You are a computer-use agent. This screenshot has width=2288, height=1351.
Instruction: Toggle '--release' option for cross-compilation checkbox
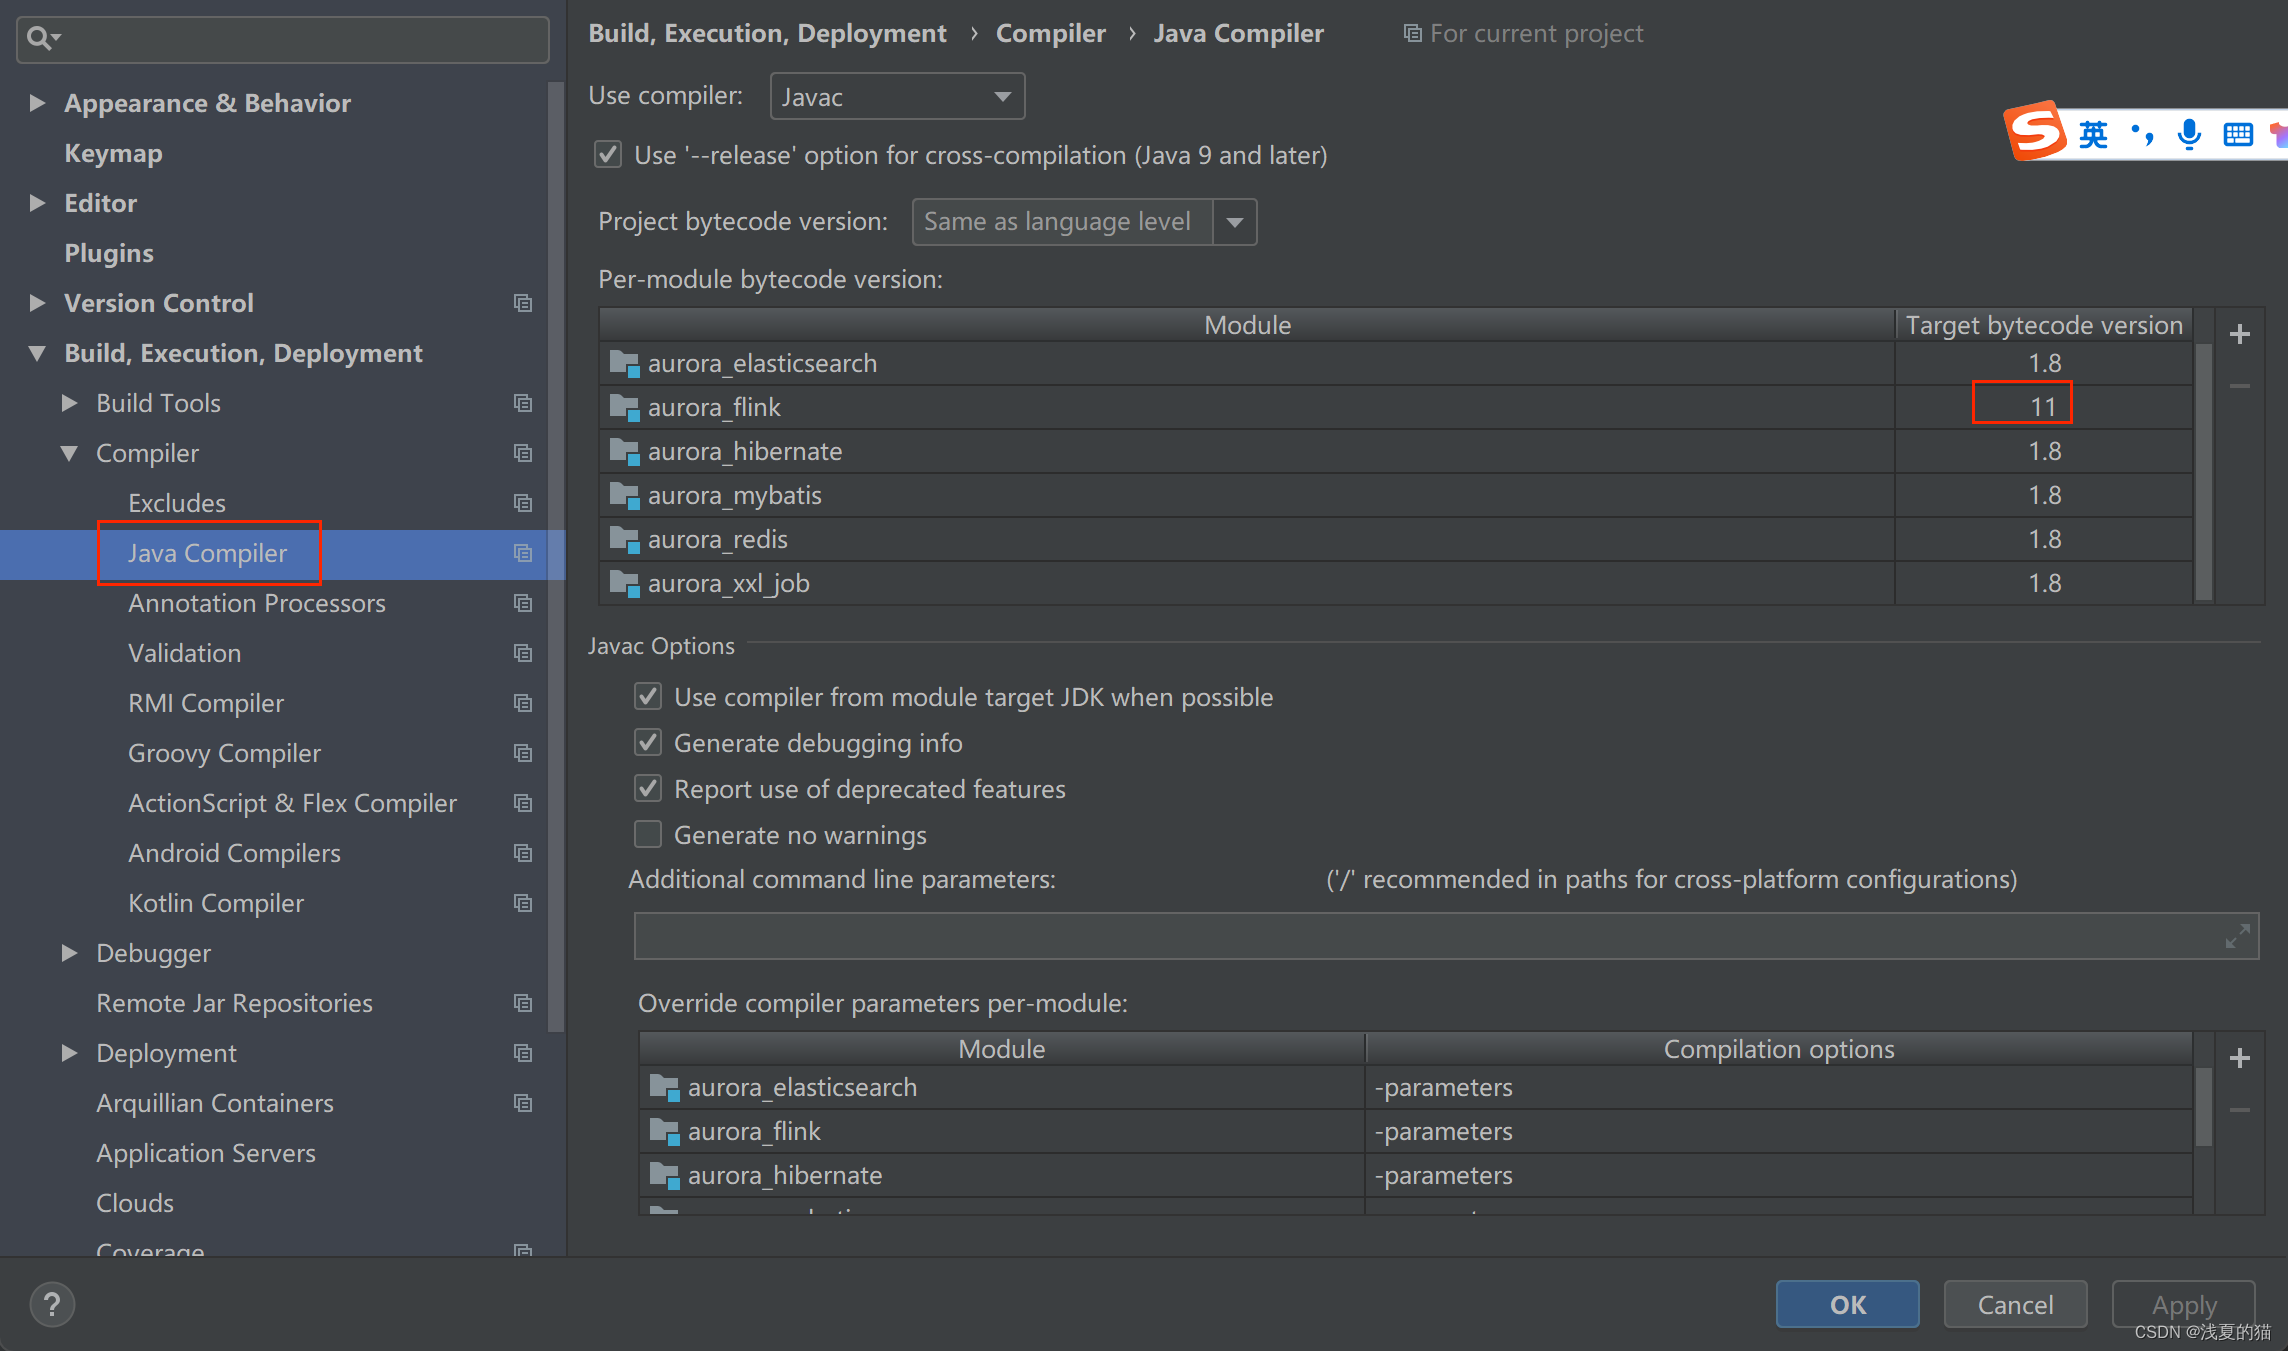608,155
